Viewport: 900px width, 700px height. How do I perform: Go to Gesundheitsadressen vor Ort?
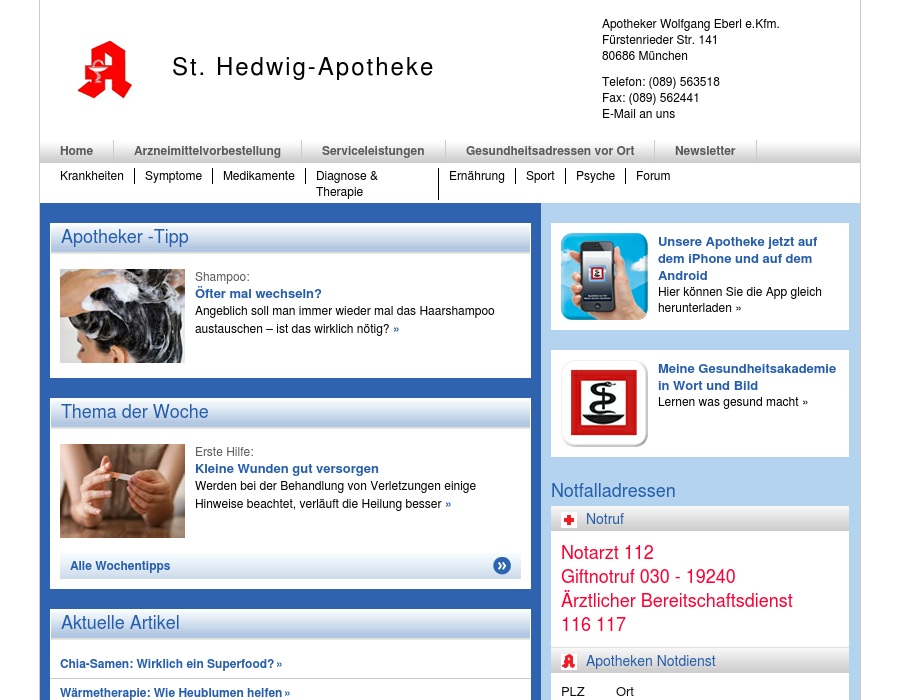[550, 151]
